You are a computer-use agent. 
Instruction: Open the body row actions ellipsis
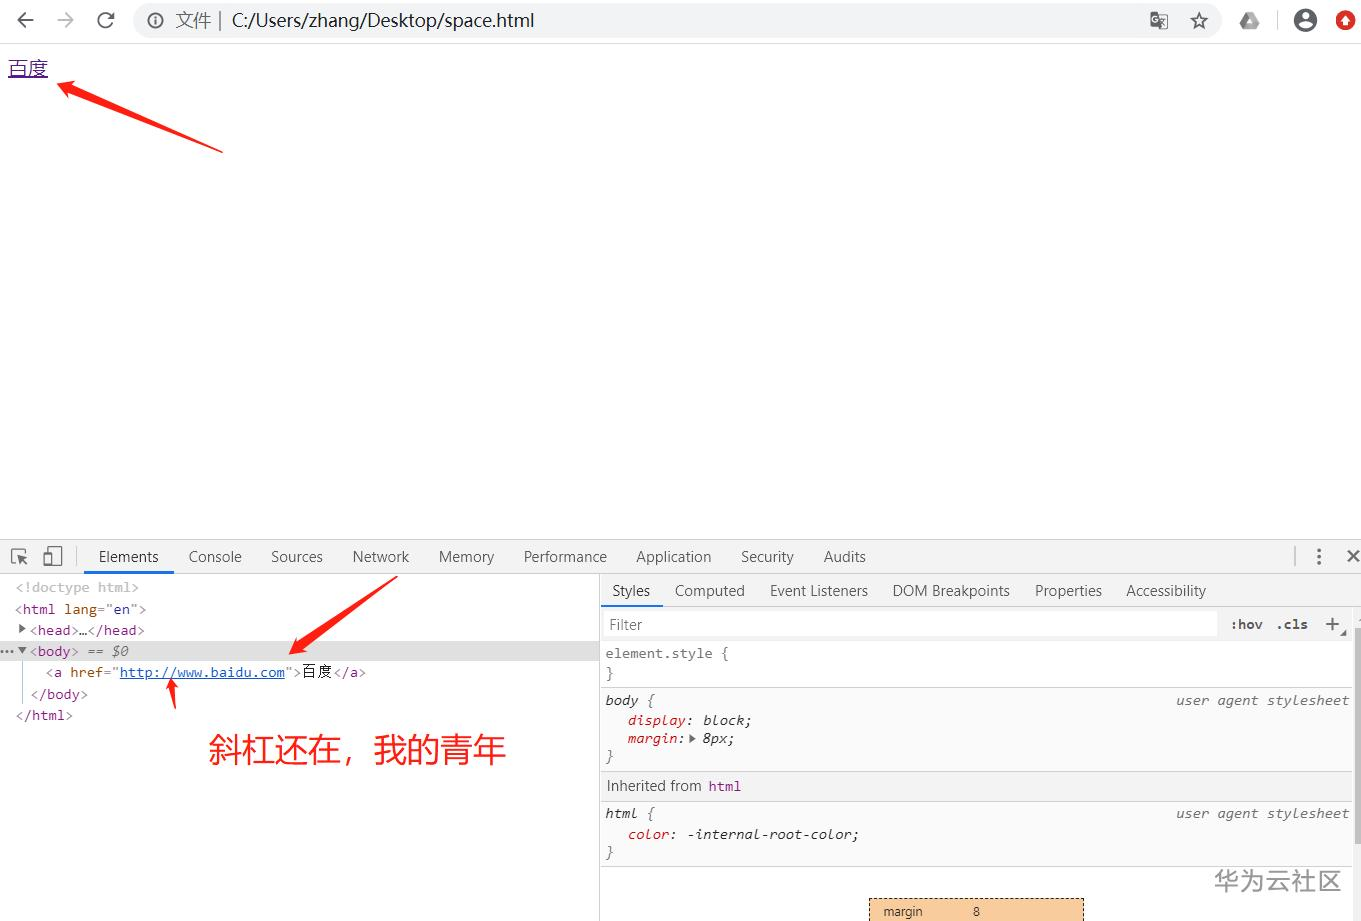[x=7, y=652]
